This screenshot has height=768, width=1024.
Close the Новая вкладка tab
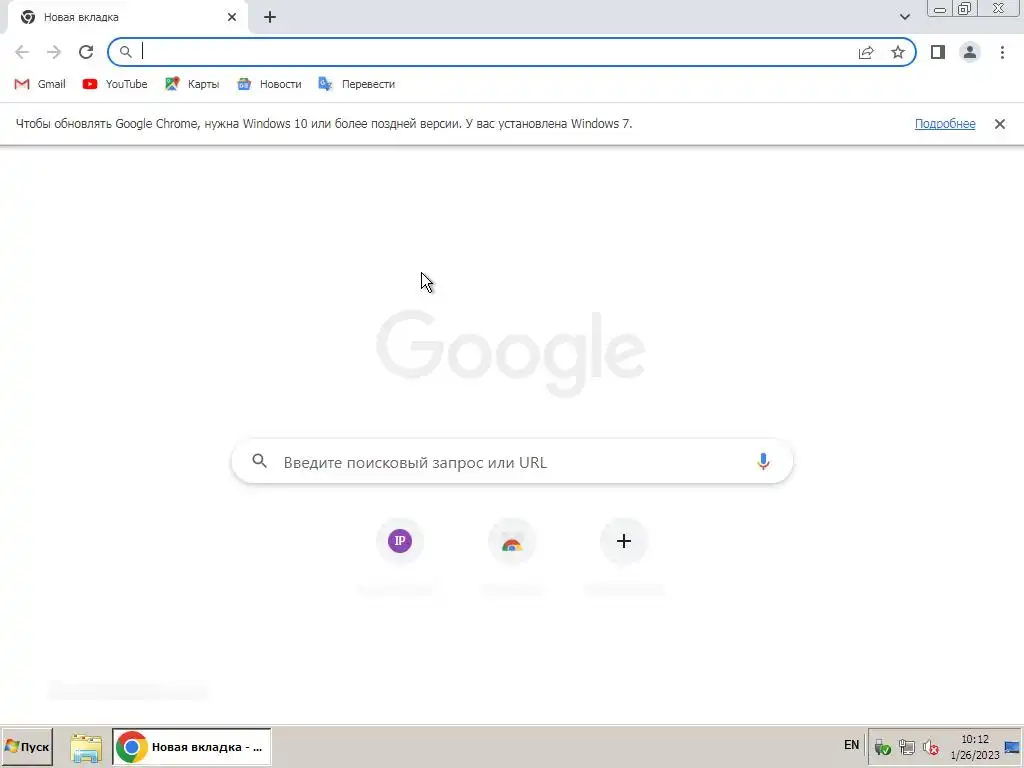[x=232, y=18]
